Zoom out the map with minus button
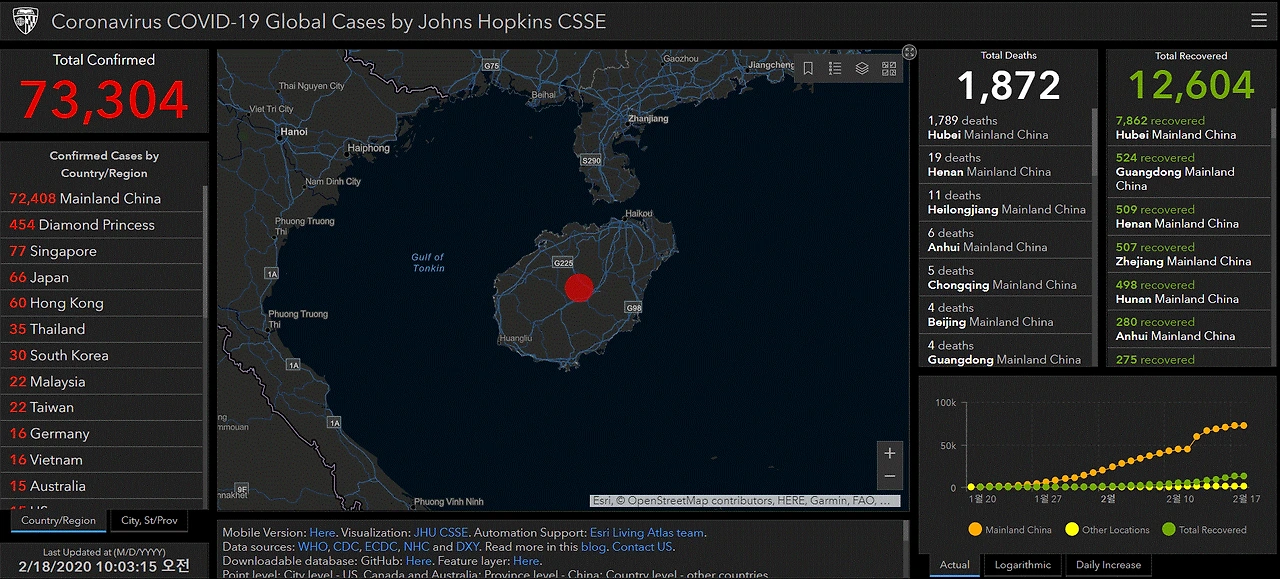Screen dimensions: 1280x579 coord(890,477)
